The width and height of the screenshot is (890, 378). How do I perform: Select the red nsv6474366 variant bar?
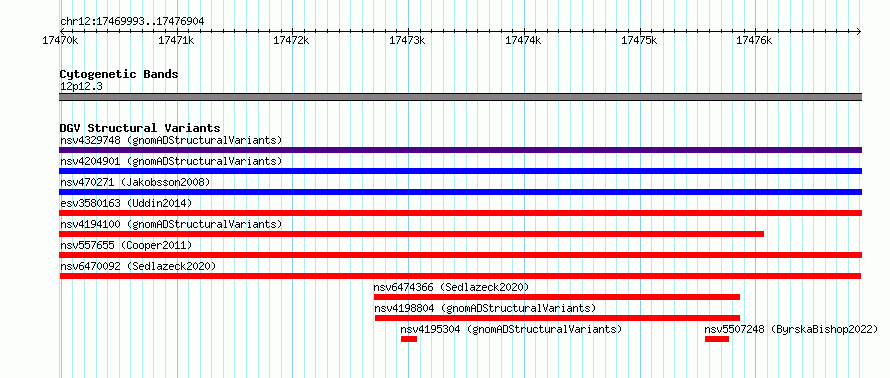557,297
